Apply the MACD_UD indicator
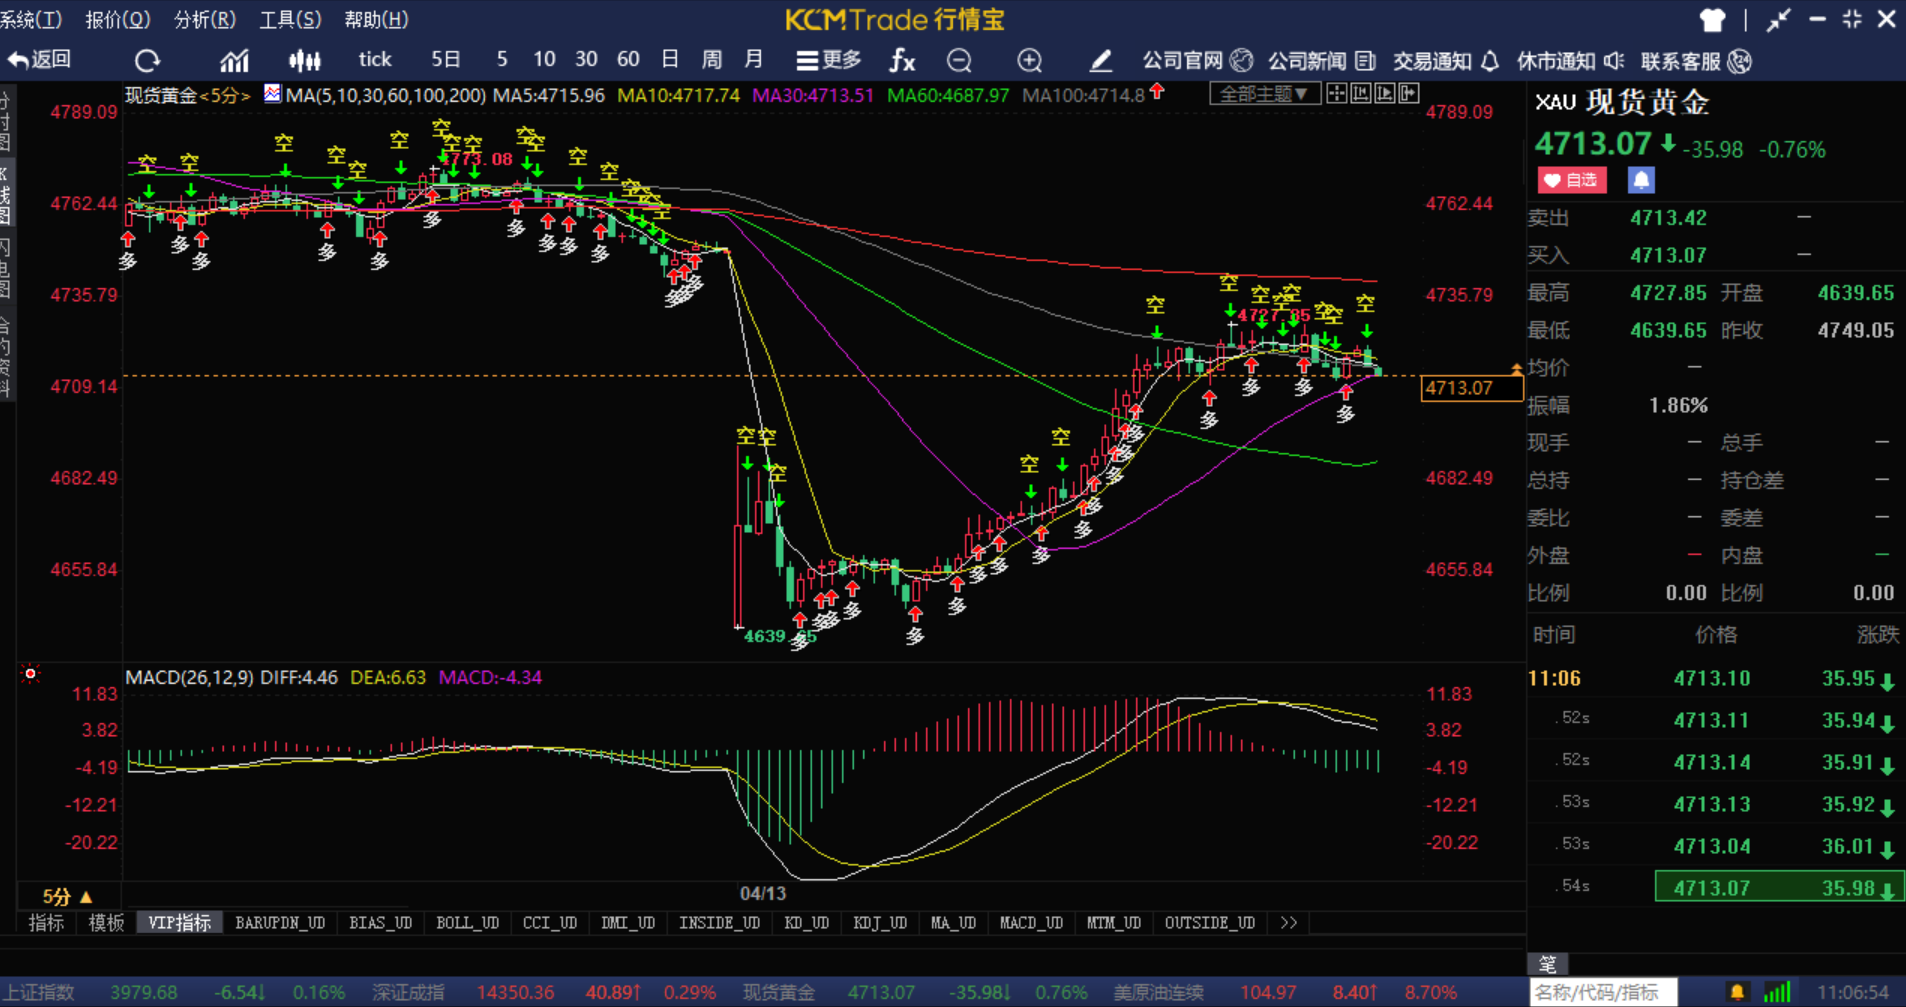 1031,923
